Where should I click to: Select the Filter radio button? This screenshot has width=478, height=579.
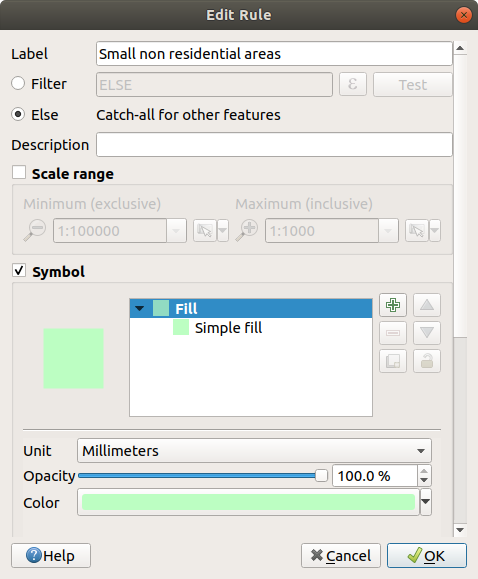click(x=18, y=83)
